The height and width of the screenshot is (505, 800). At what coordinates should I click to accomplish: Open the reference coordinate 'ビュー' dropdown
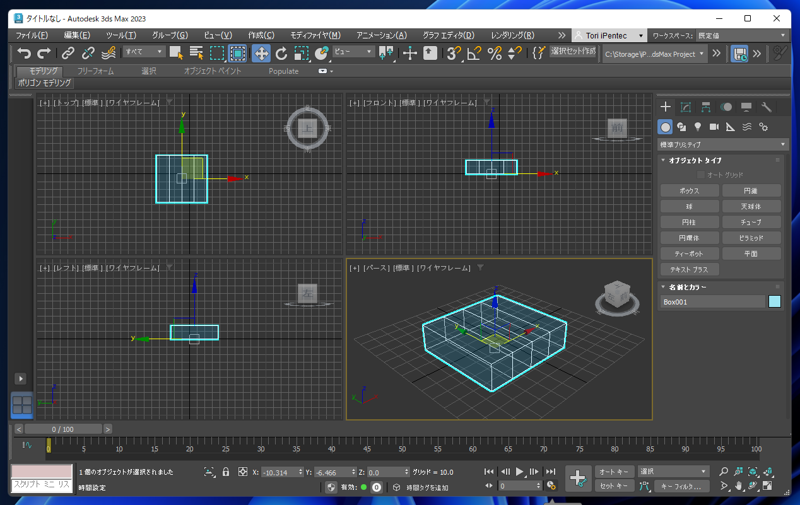pos(353,52)
